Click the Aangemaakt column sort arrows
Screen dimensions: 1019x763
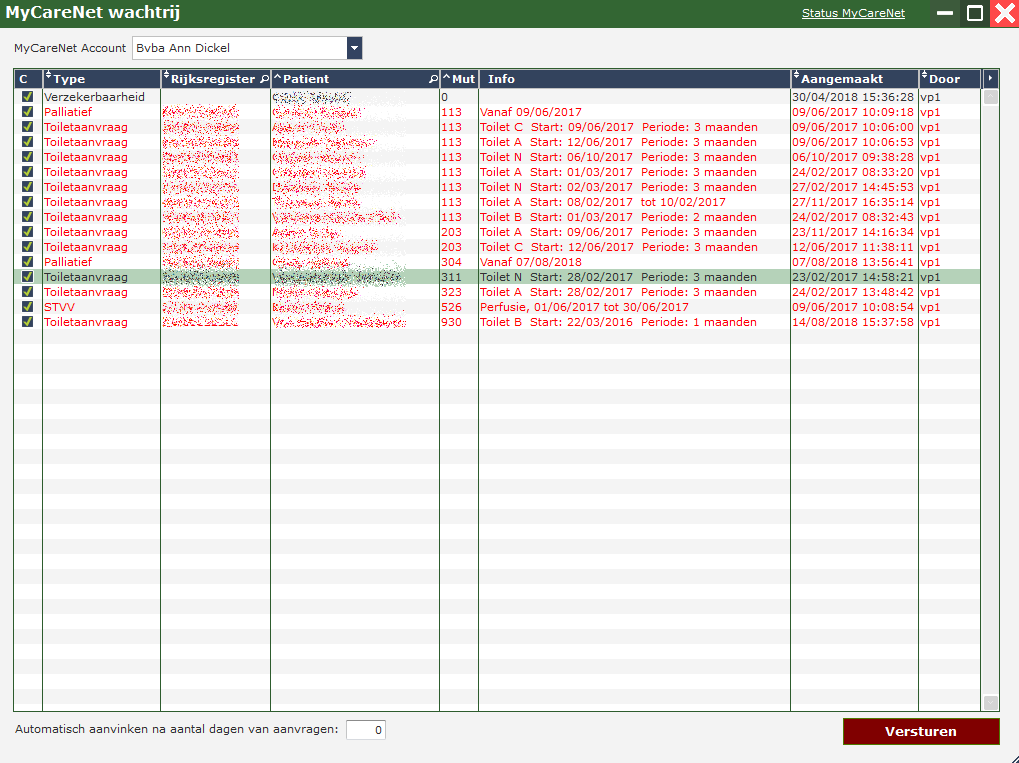(796, 76)
